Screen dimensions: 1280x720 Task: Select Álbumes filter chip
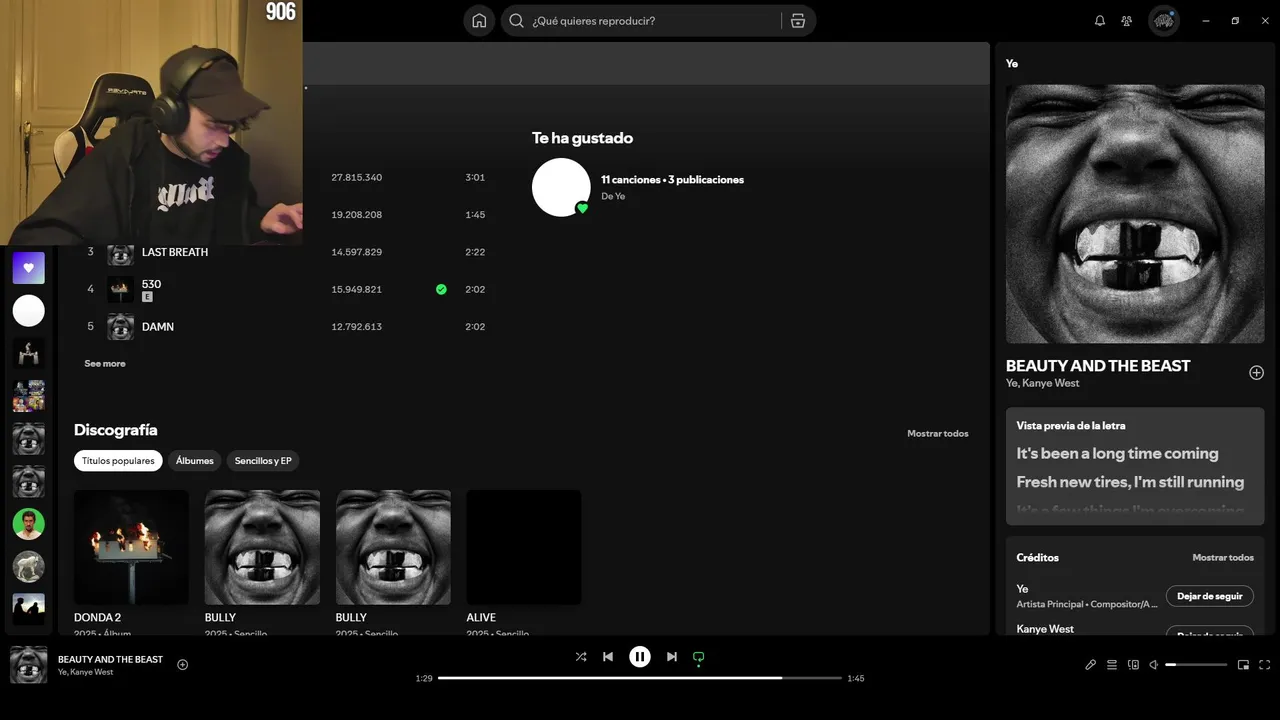click(195, 461)
